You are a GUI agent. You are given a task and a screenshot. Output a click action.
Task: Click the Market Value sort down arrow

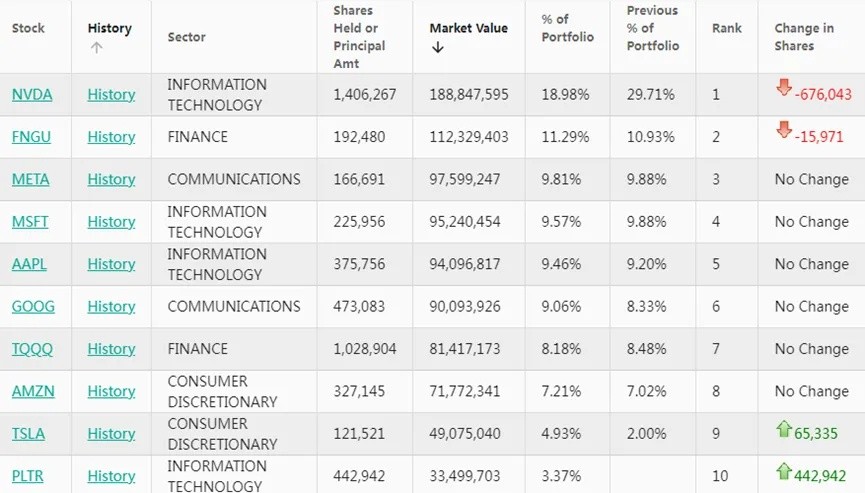(x=437, y=47)
